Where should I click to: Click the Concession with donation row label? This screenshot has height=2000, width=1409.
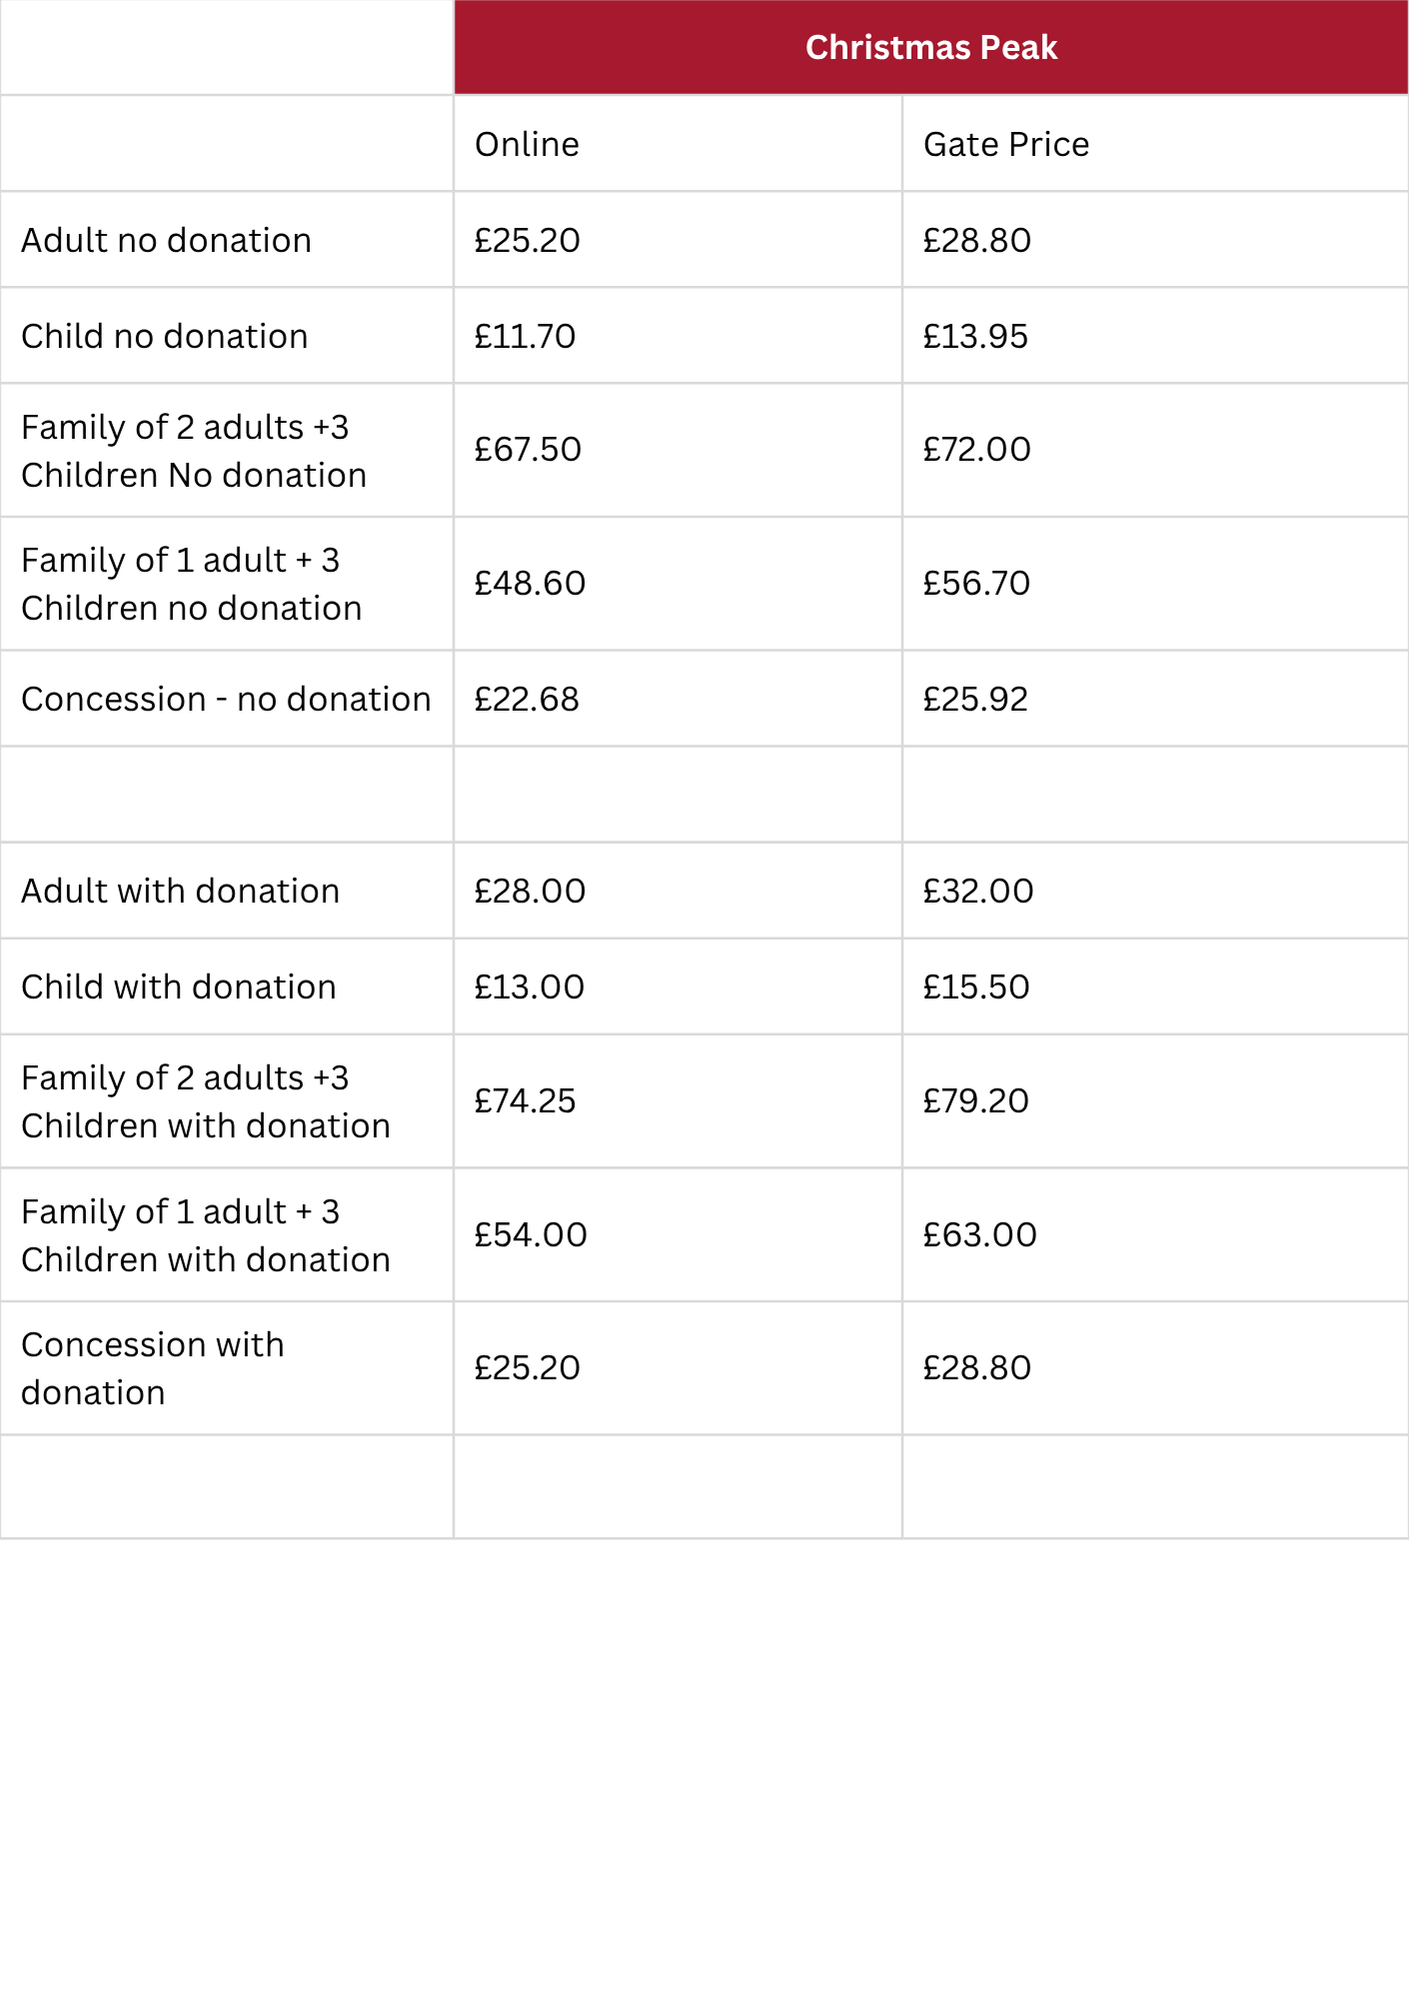click(x=152, y=1369)
